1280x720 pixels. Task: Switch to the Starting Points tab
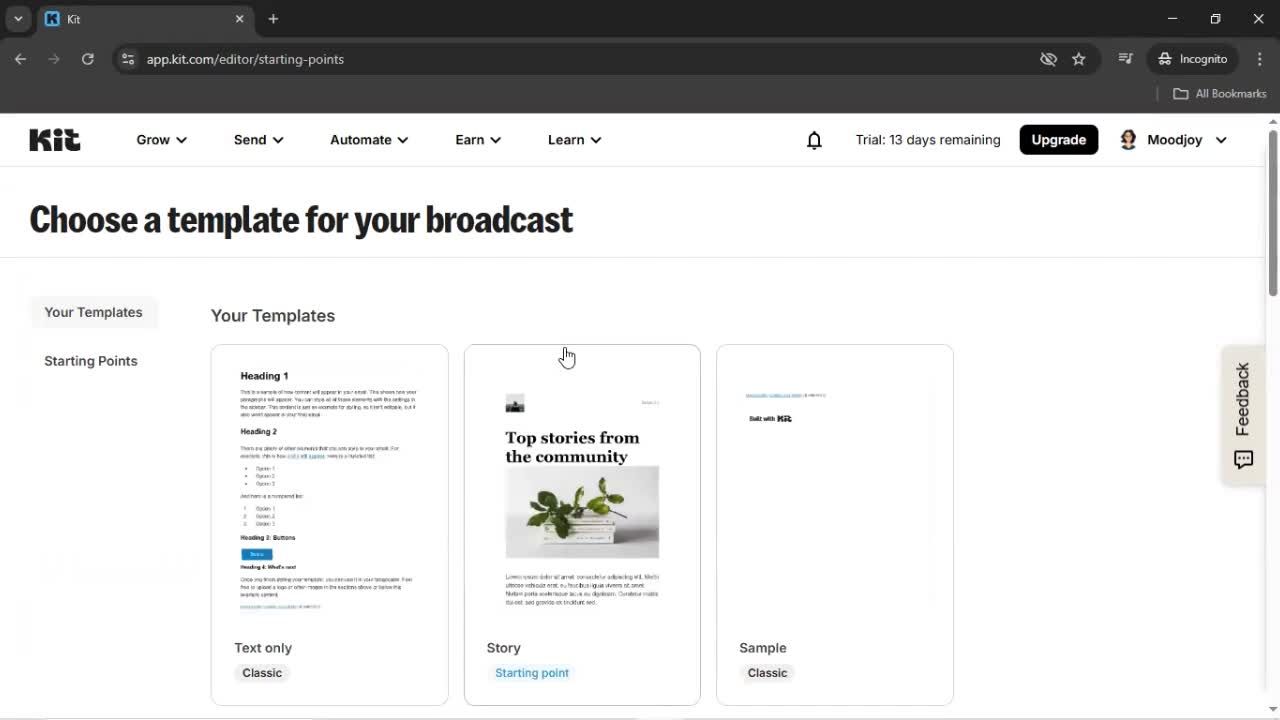(90, 361)
